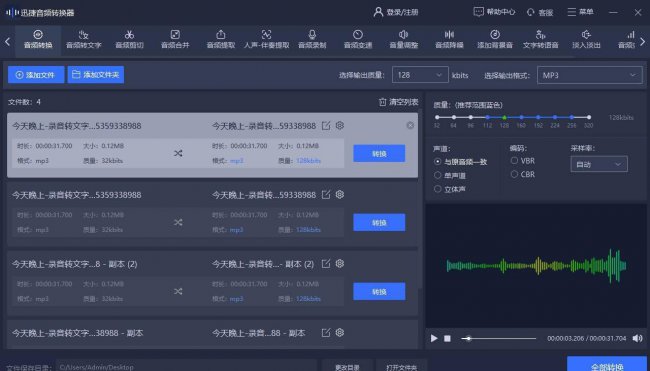
Task: Rename output of the 副本 (2) file
Action: point(326,264)
